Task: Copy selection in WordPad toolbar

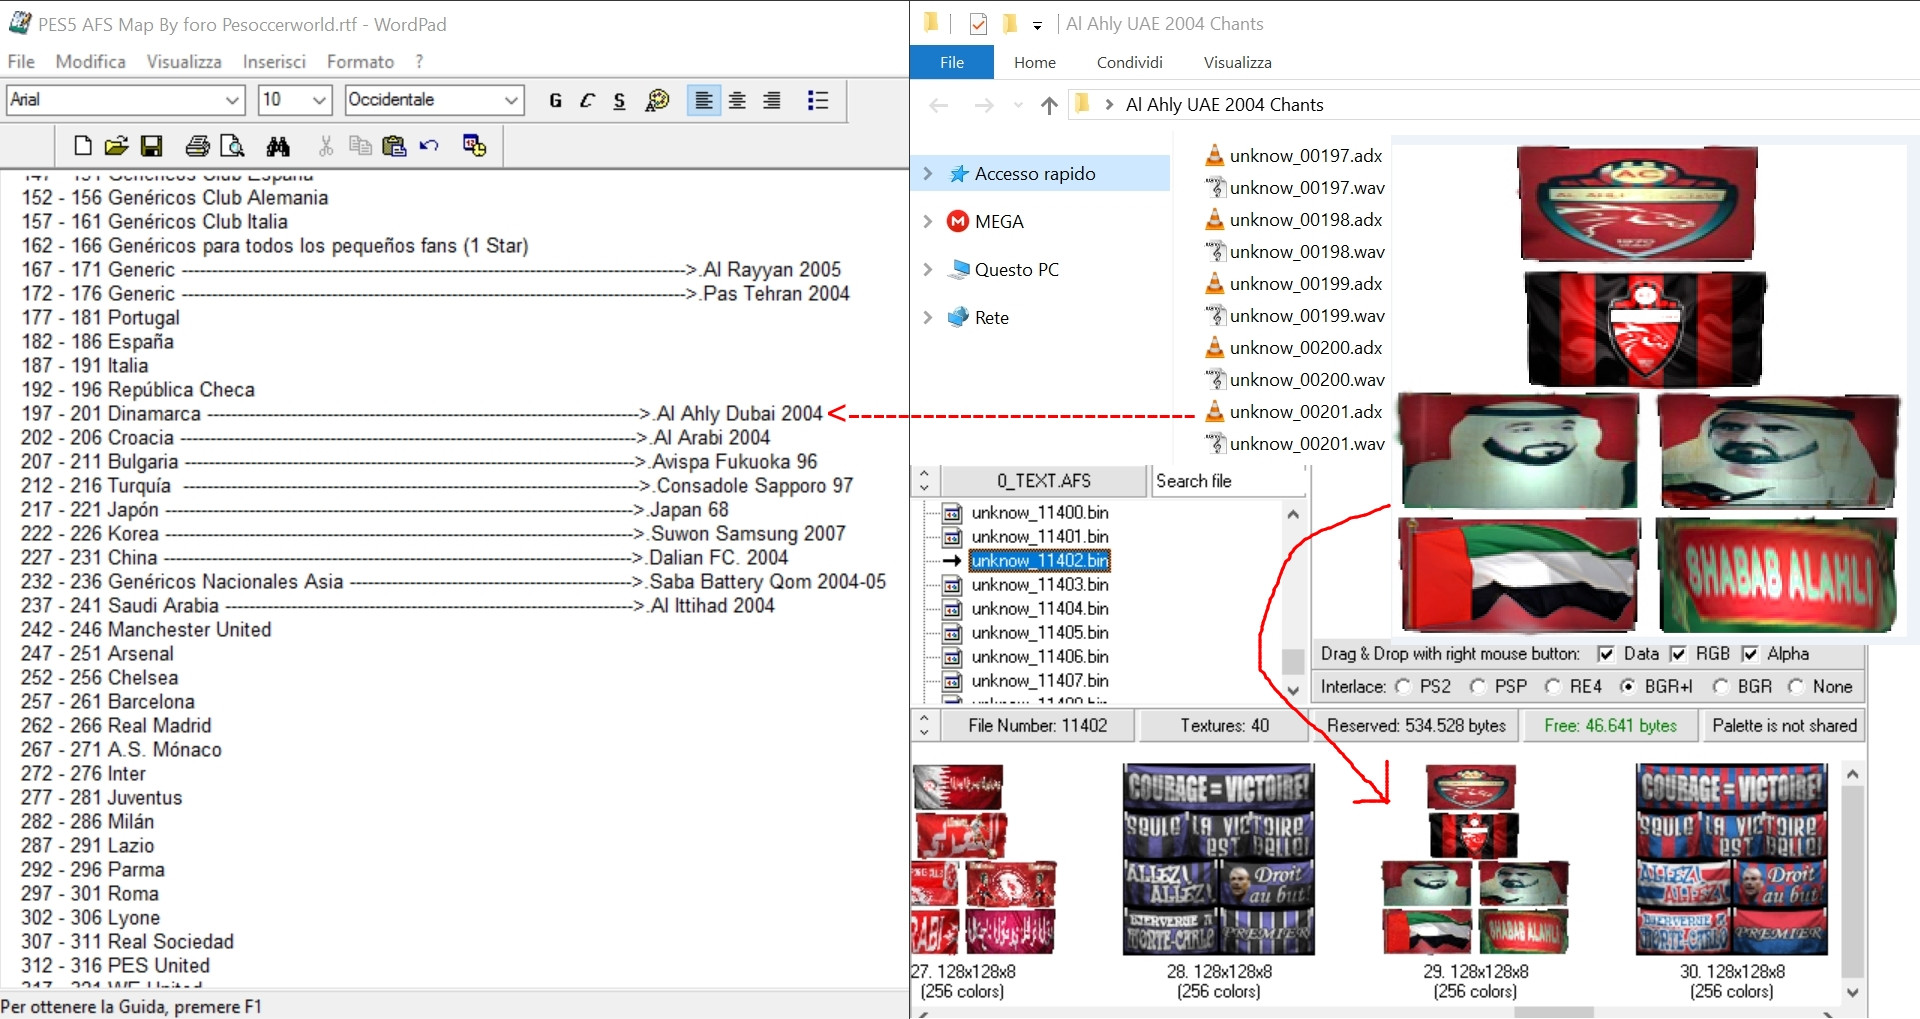Action: [x=360, y=146]
